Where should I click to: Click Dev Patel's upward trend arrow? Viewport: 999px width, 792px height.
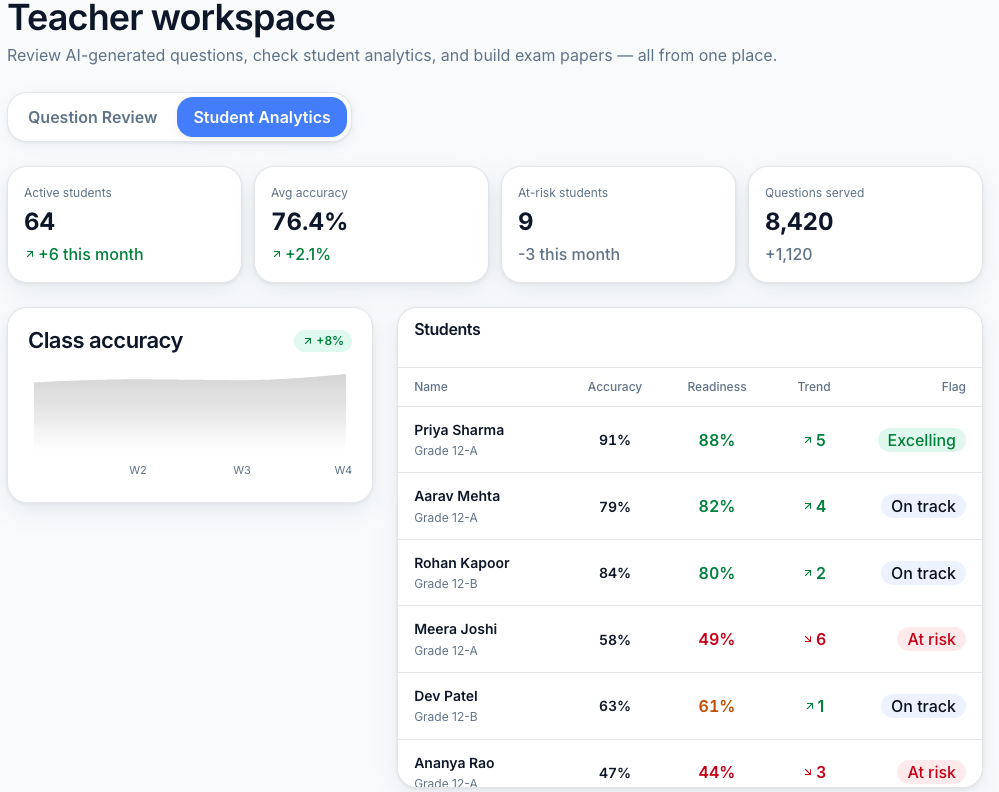(x=810, y=706)
